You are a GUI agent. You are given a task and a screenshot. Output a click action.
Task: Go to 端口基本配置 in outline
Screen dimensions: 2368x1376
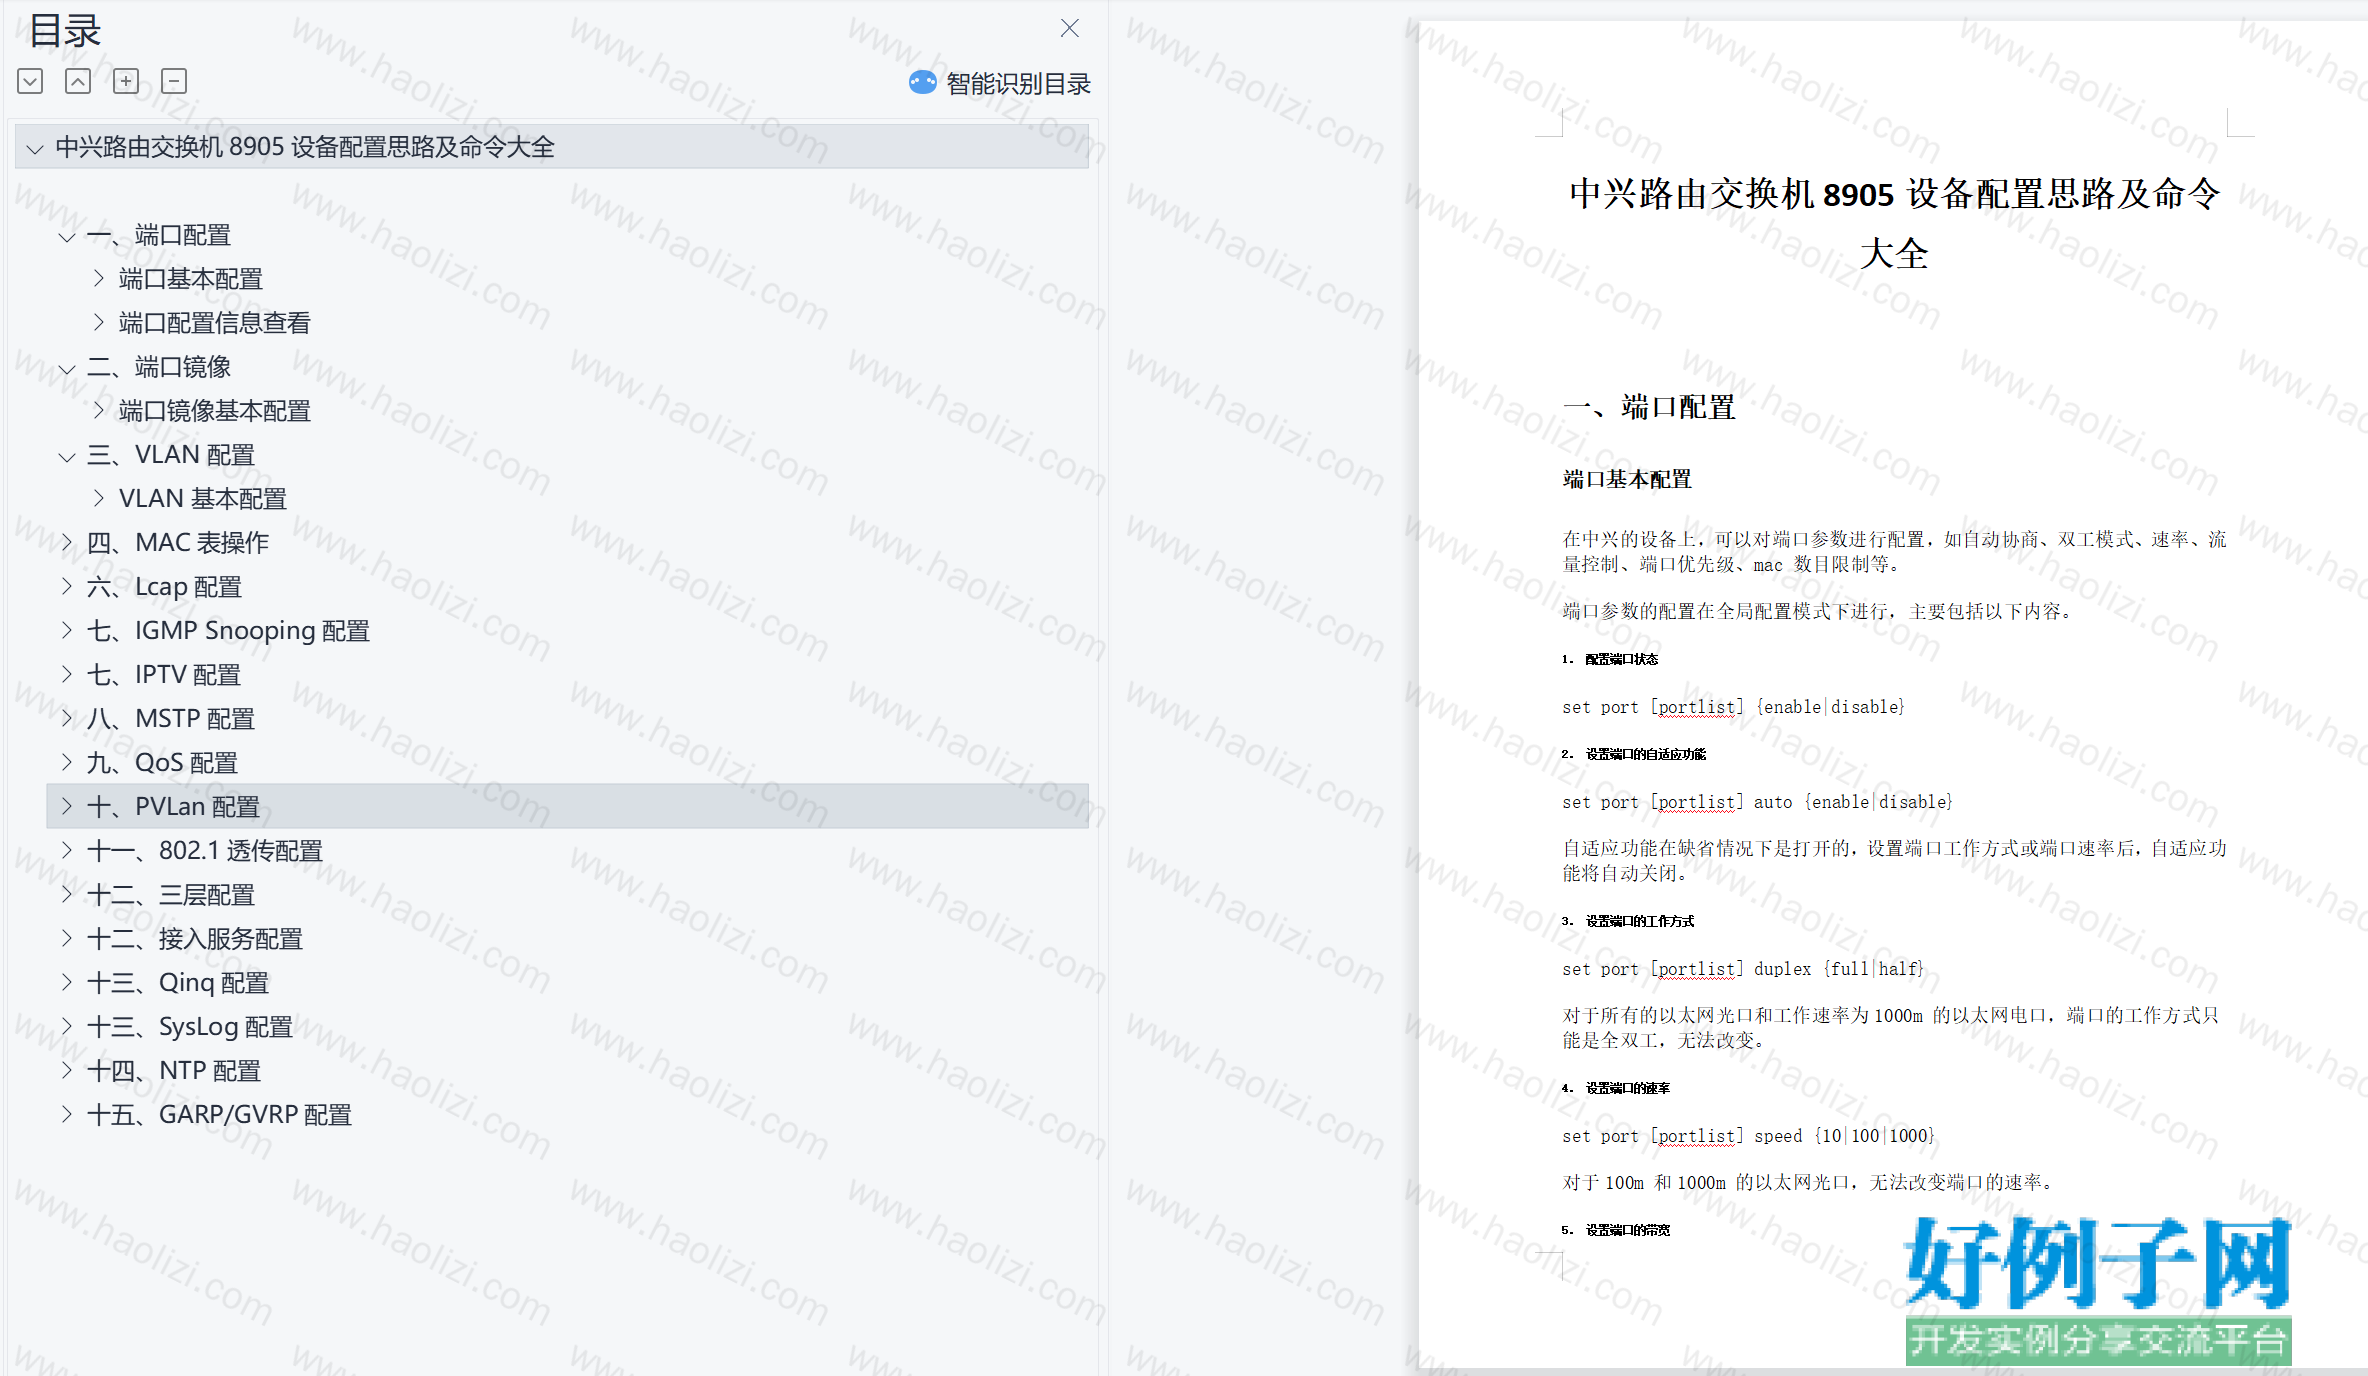click(x=191, y=279)
